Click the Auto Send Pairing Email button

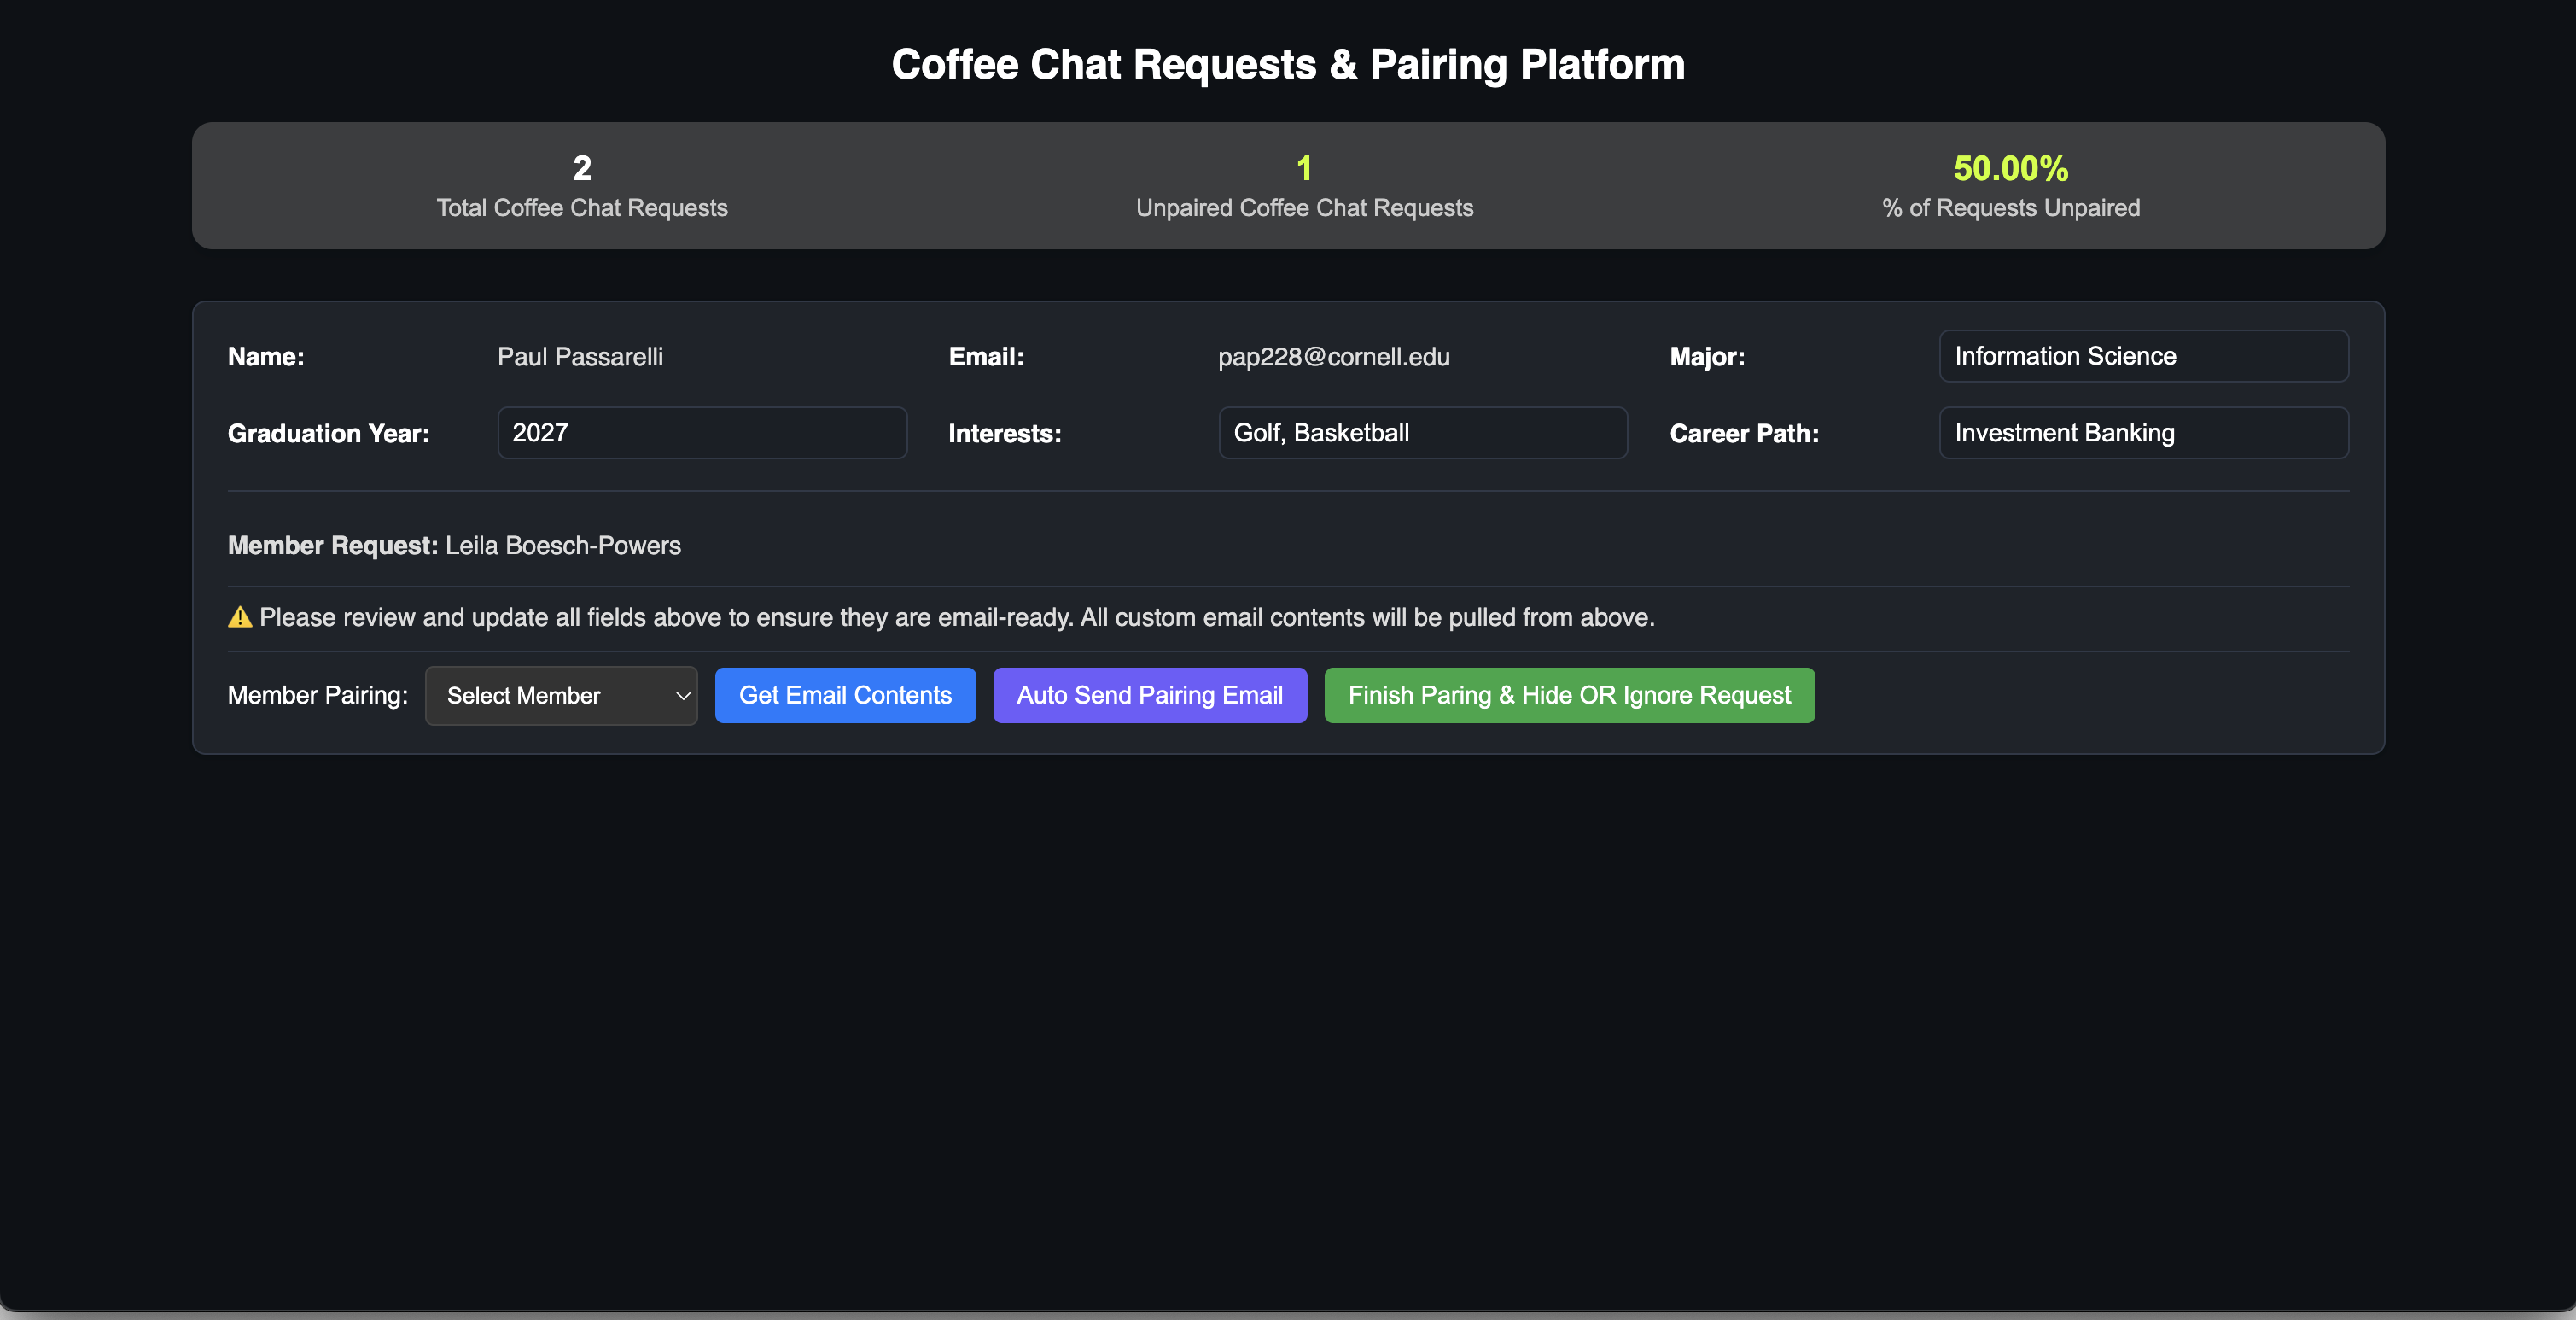tap(1149, 696)
